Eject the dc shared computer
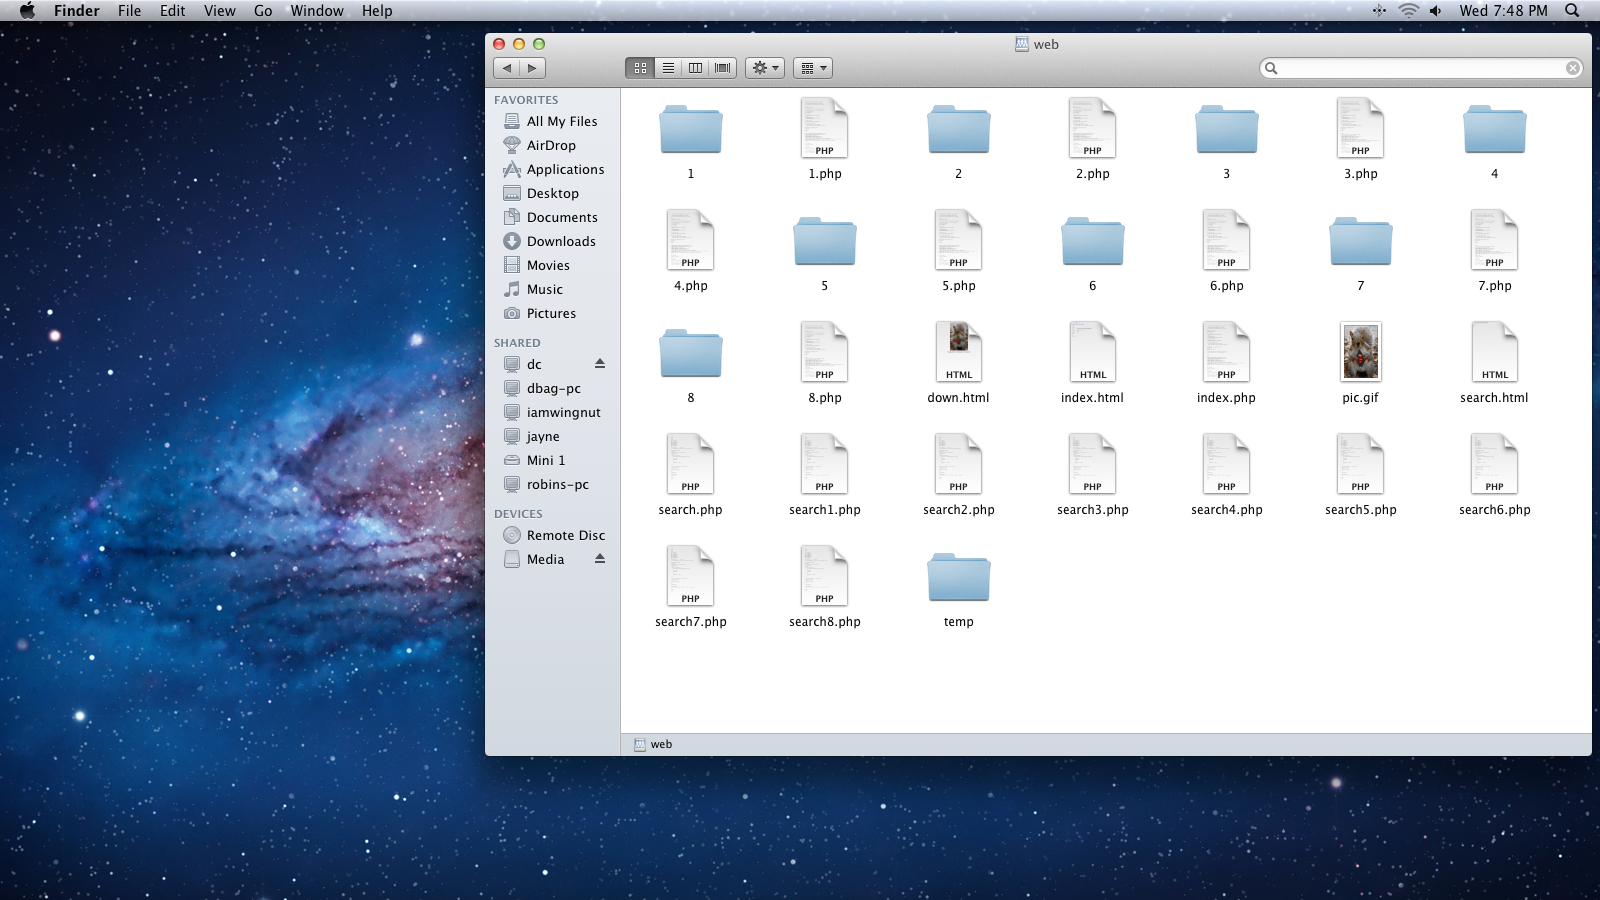 pos(600,364)
